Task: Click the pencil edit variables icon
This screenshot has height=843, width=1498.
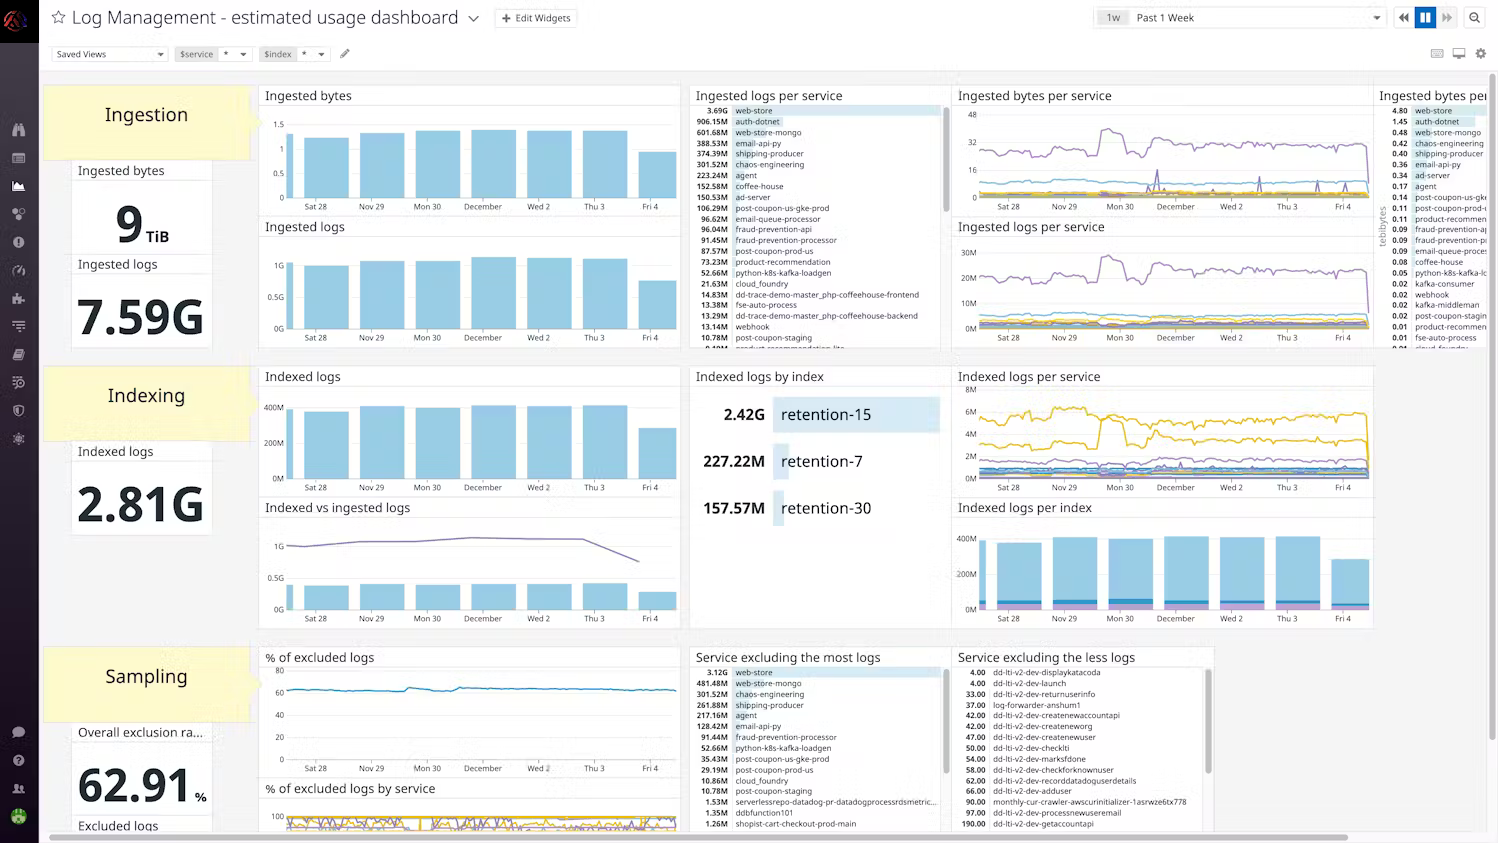Action: pyautogui.click(x=345, y=54)
